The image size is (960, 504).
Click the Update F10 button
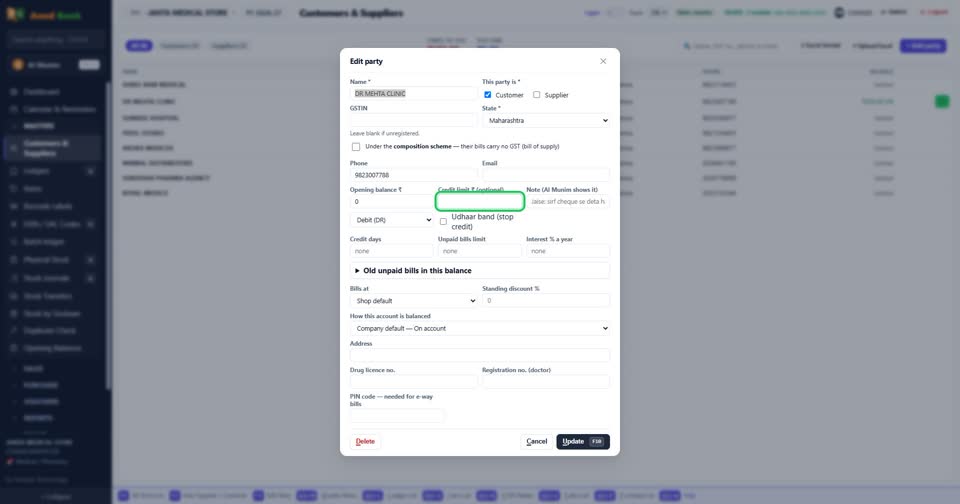pyautogui.click(x=583, y=442)
